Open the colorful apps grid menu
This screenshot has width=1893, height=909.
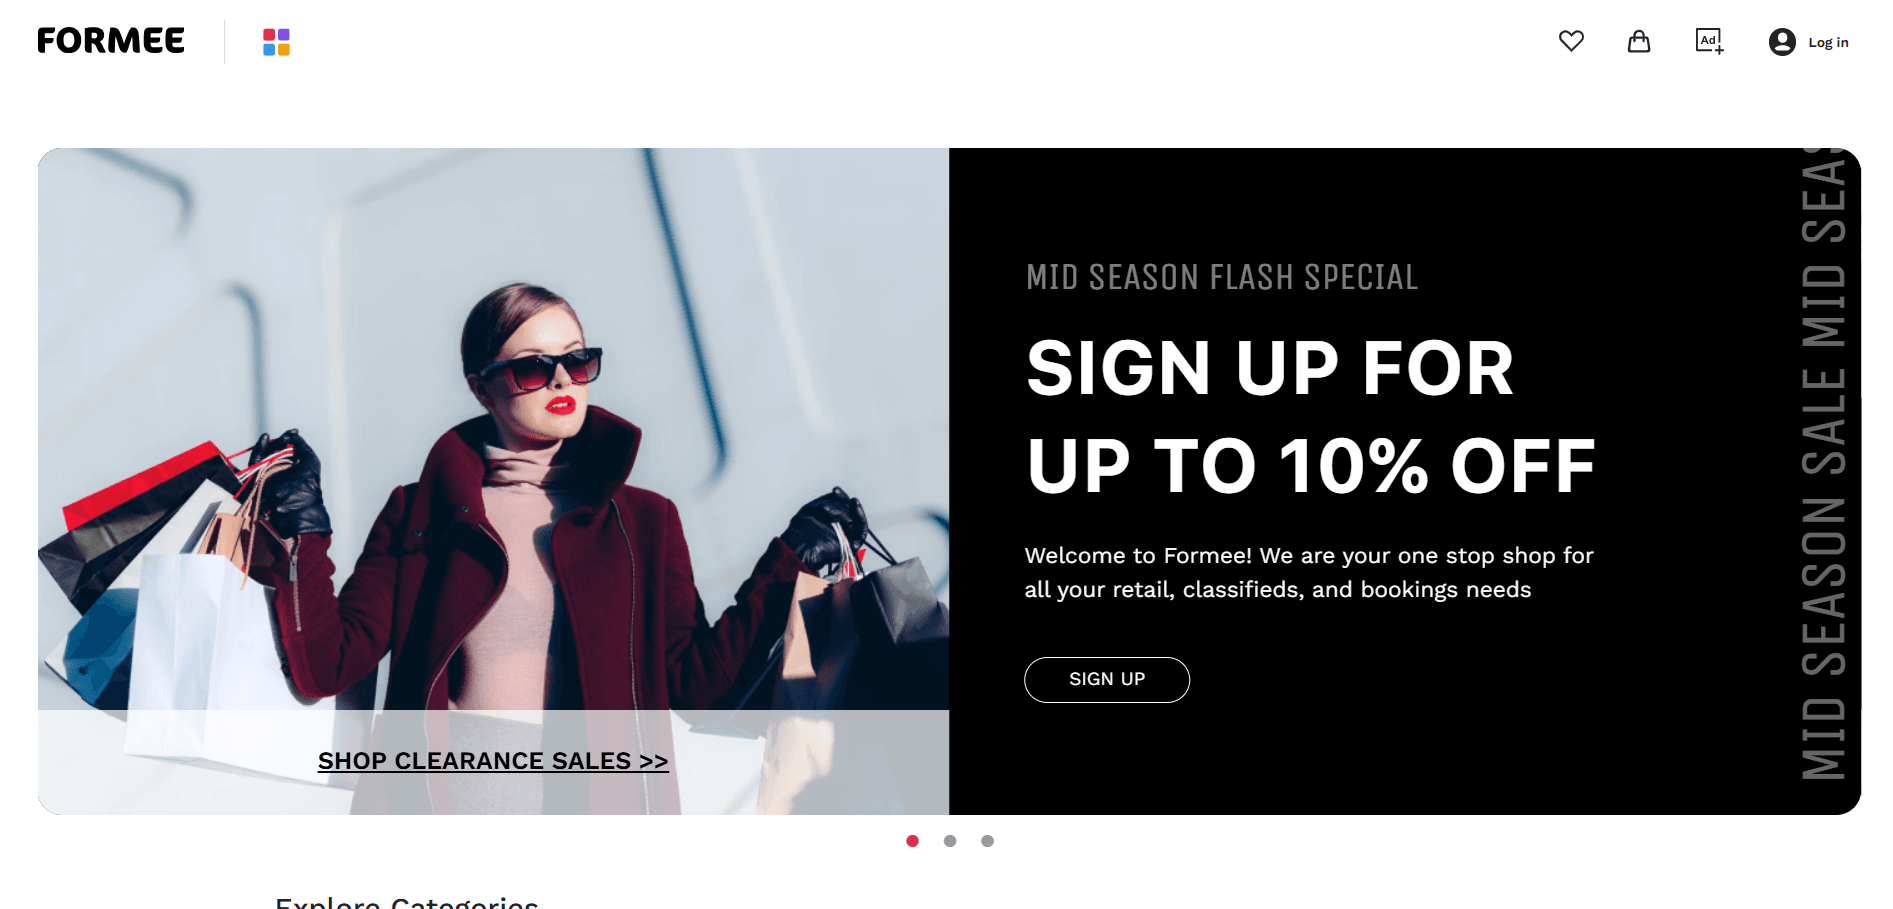point(276,42)
